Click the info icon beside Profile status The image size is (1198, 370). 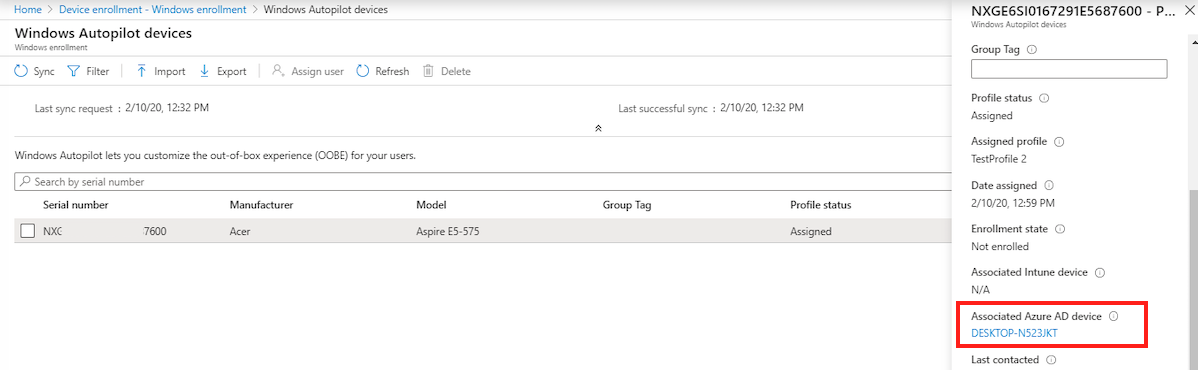(x=1044, y=99)
